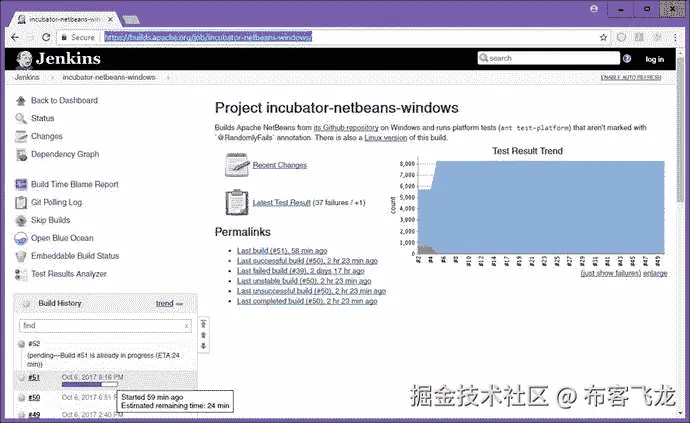Open Skip Builds sidebar item
Viewport: 690px width, 423px height.
click(x=51, y=220)
